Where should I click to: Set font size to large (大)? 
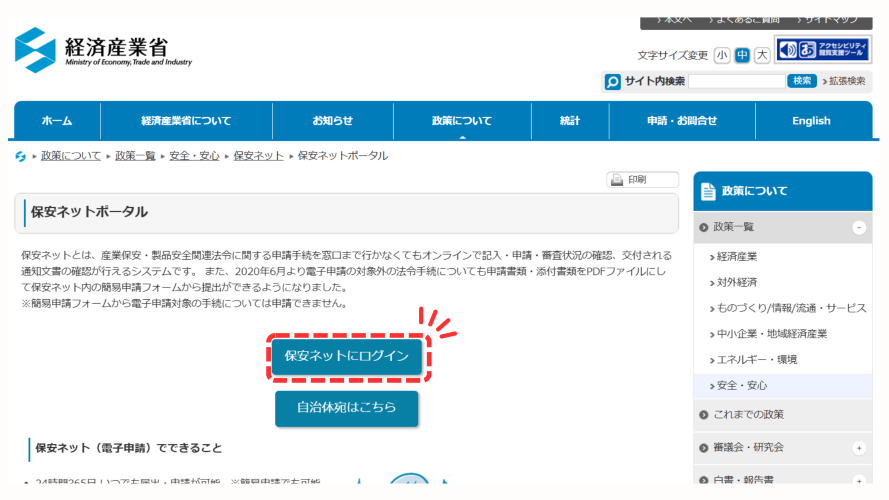click(x=762, y=55)
